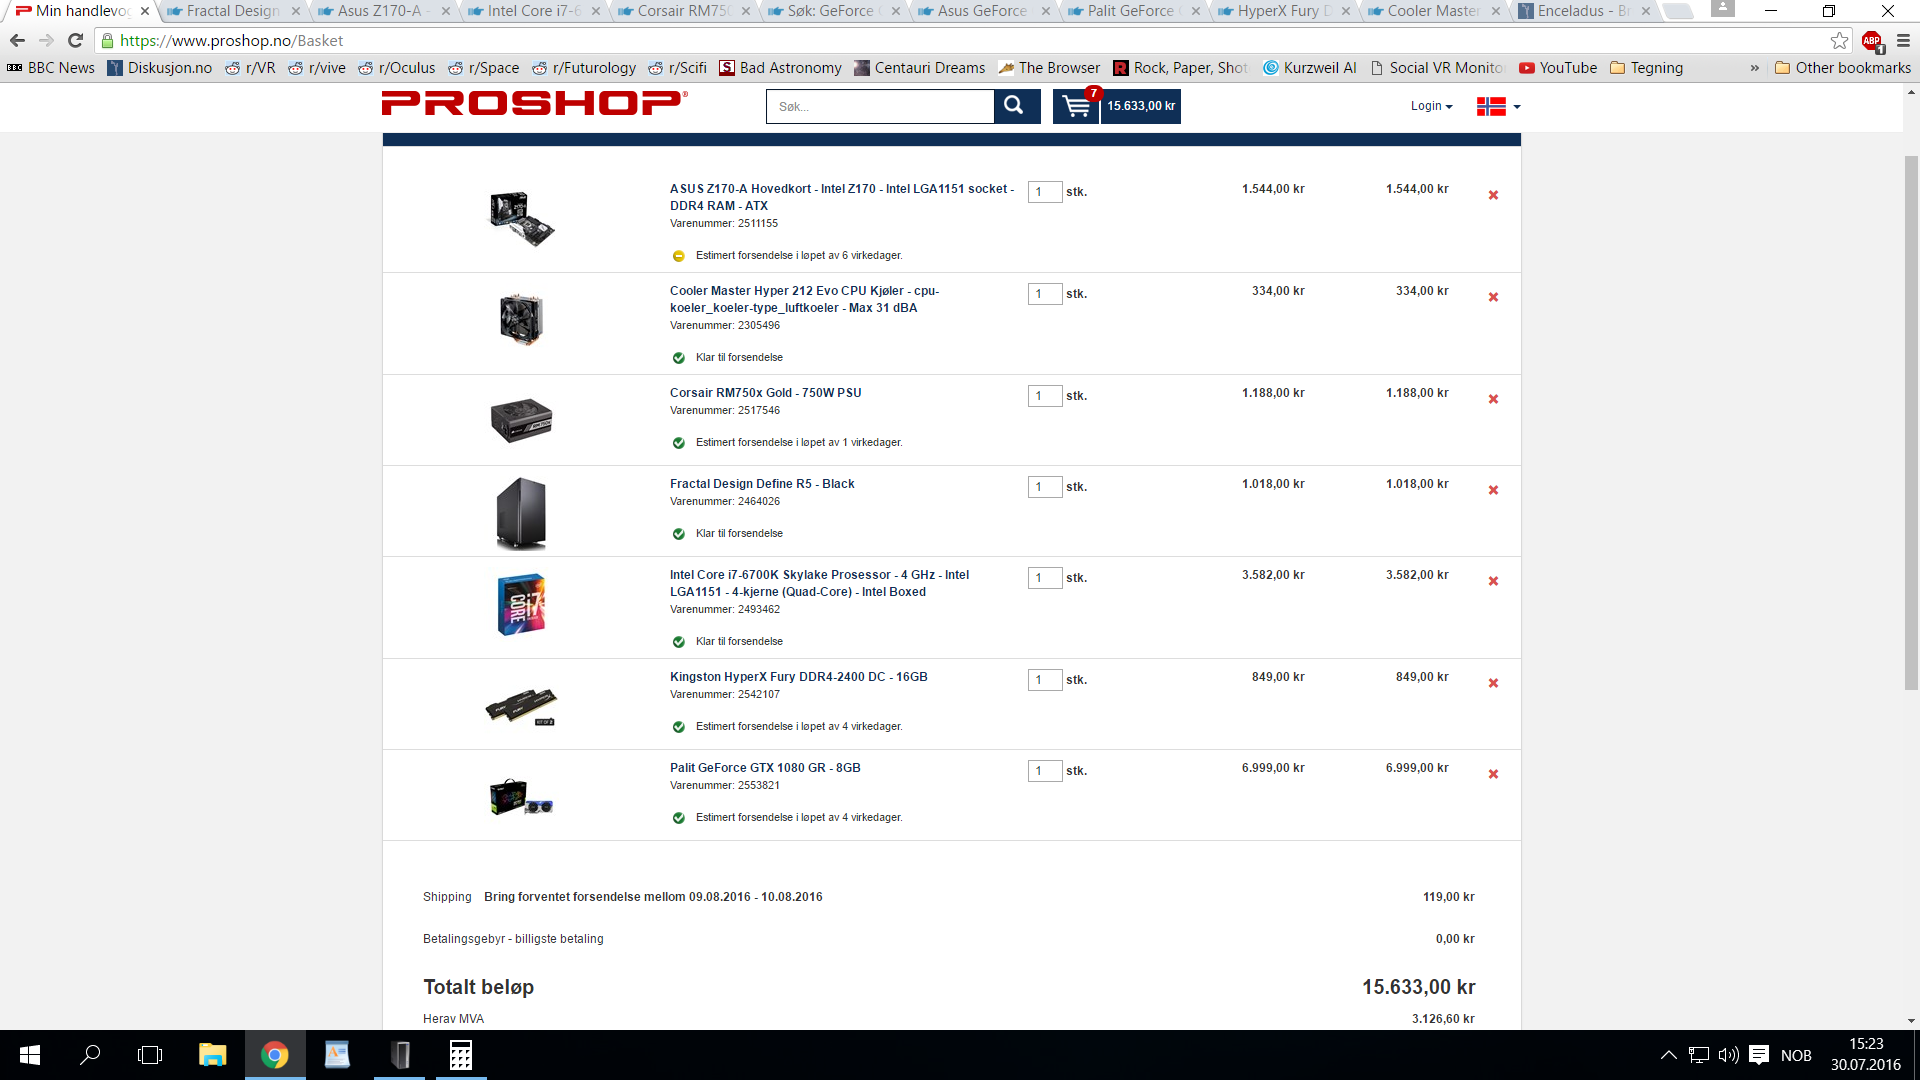
Task: Expand the Login dropdown
Action: pyautogui.click(x=1431, y=106)
